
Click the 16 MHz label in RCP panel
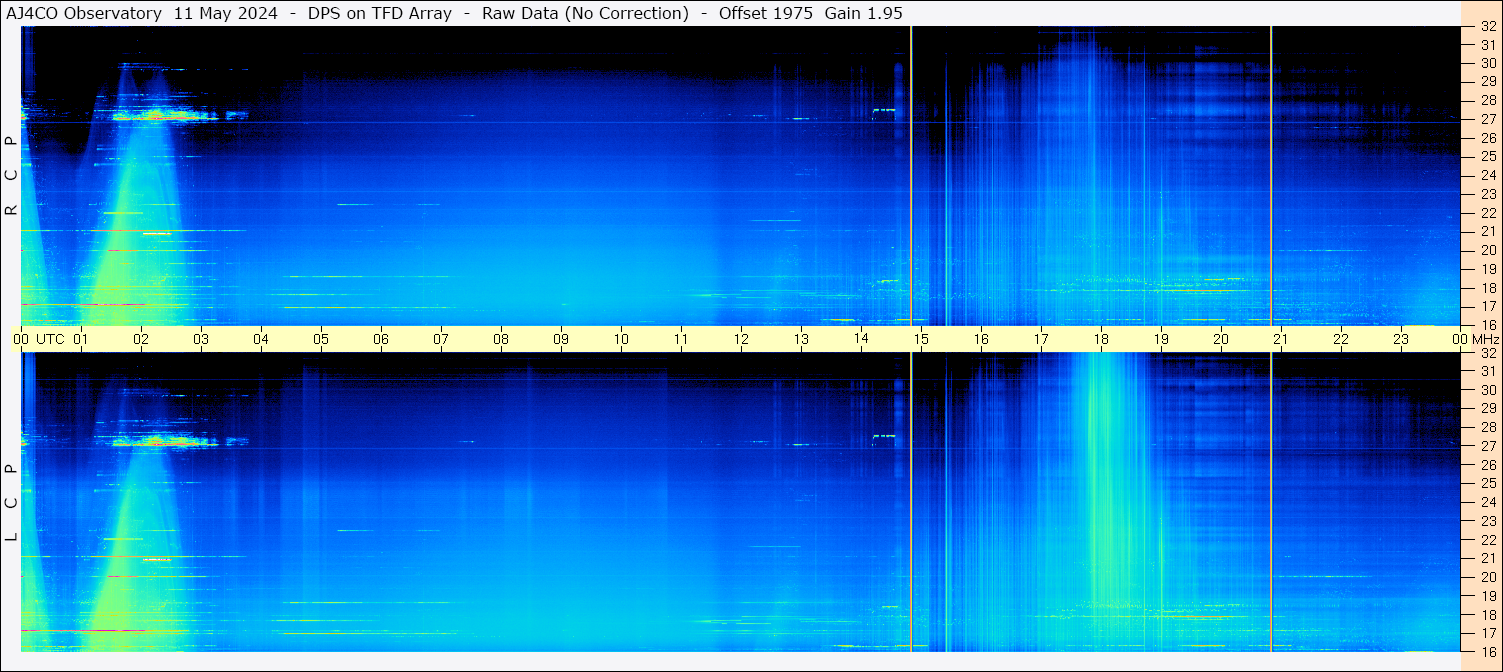tap(1487, 324)
